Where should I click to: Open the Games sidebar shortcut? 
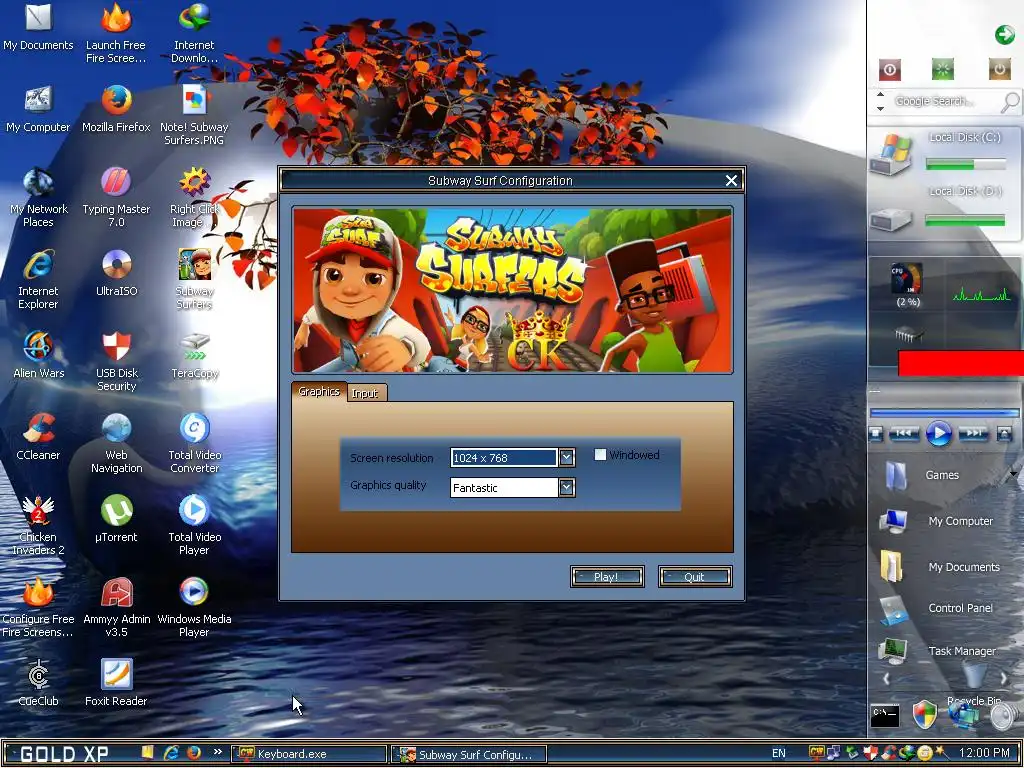tap(922, 475)
